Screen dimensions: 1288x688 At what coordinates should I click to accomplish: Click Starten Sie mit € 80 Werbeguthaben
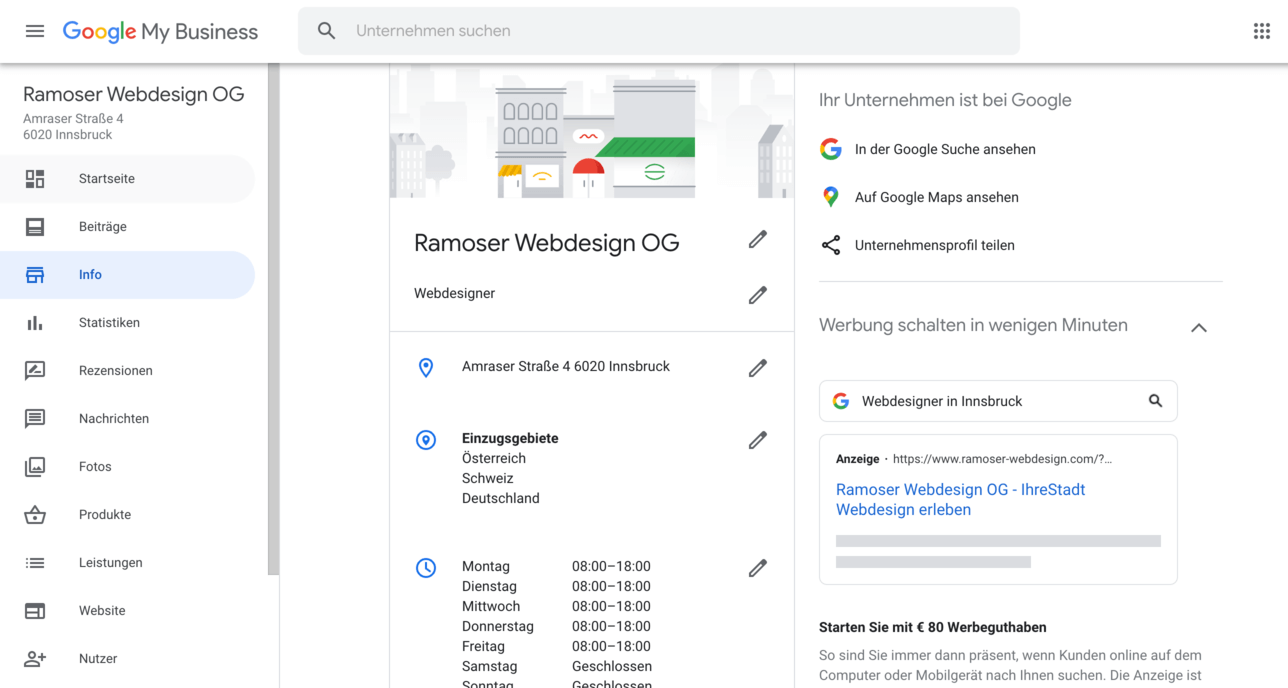(933, 627)
